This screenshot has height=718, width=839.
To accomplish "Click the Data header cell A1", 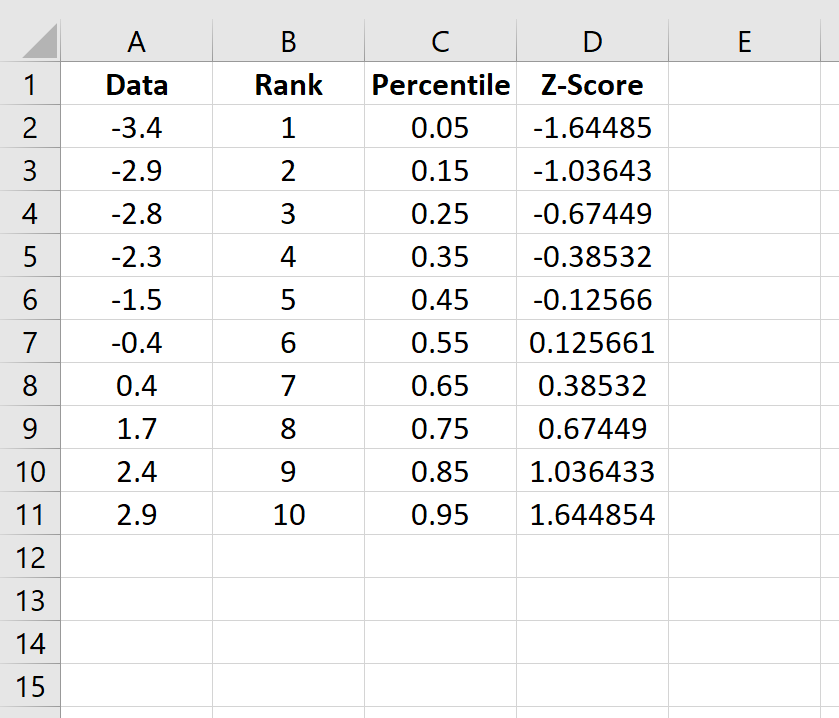I will [x=137, y=85].
